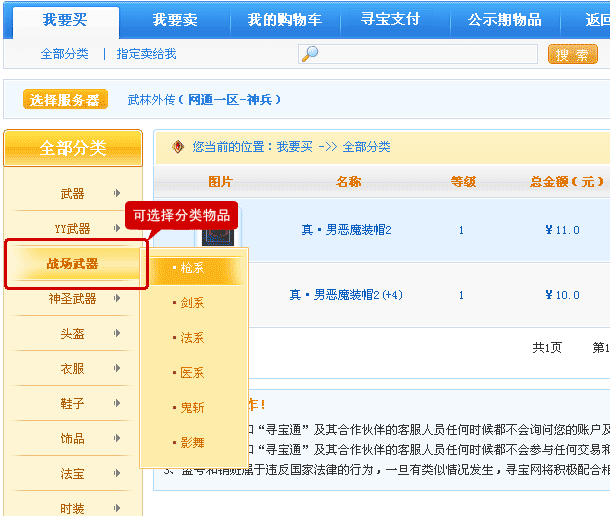The height and width of the screenshot is (516, 610).
Task: Click the 指定卖给我 link
Action: (x=146, y=54)
